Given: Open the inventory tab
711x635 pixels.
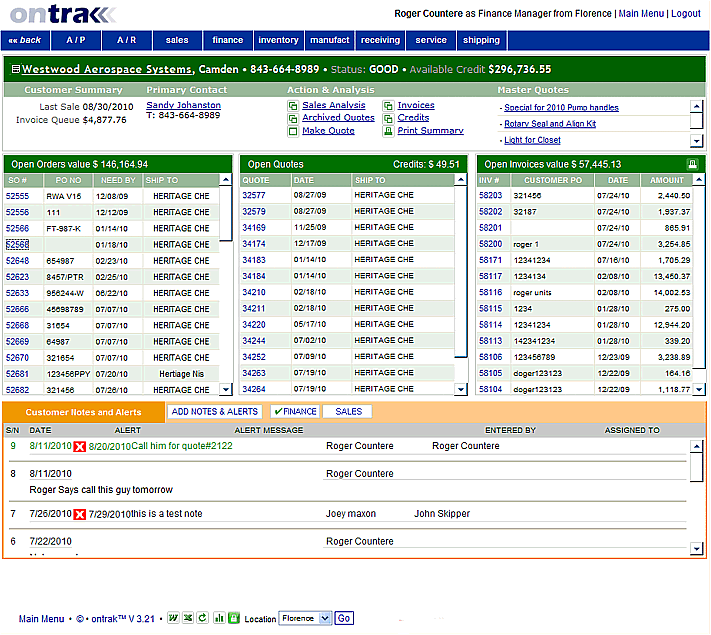Looking at the screenshot, I should coord(278,40).
